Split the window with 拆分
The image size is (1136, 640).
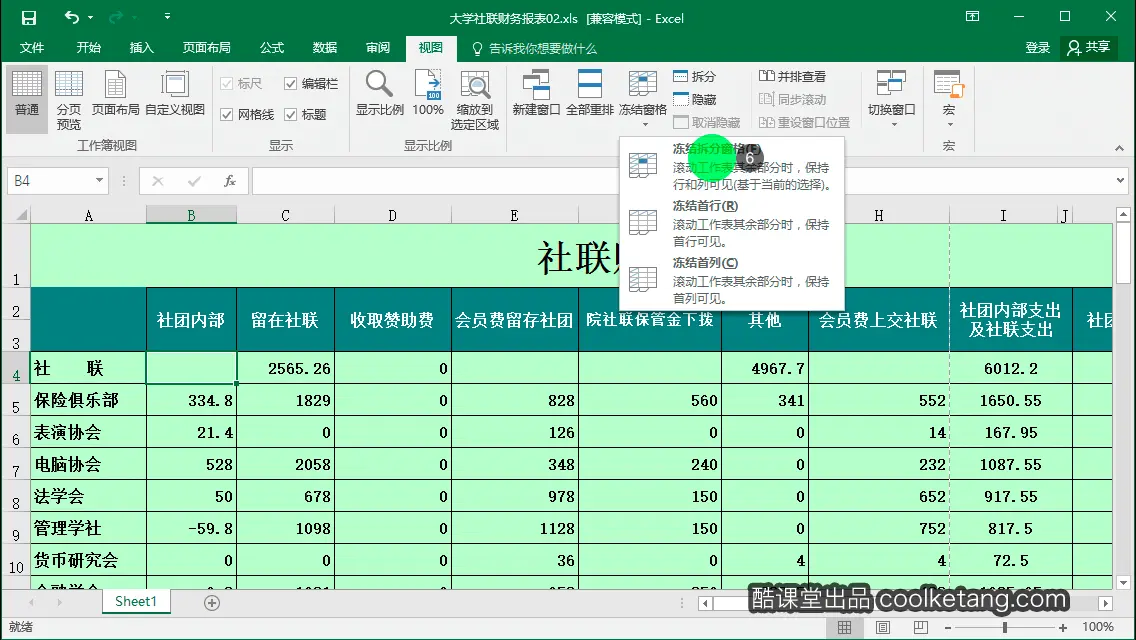[x=694, y=76]
